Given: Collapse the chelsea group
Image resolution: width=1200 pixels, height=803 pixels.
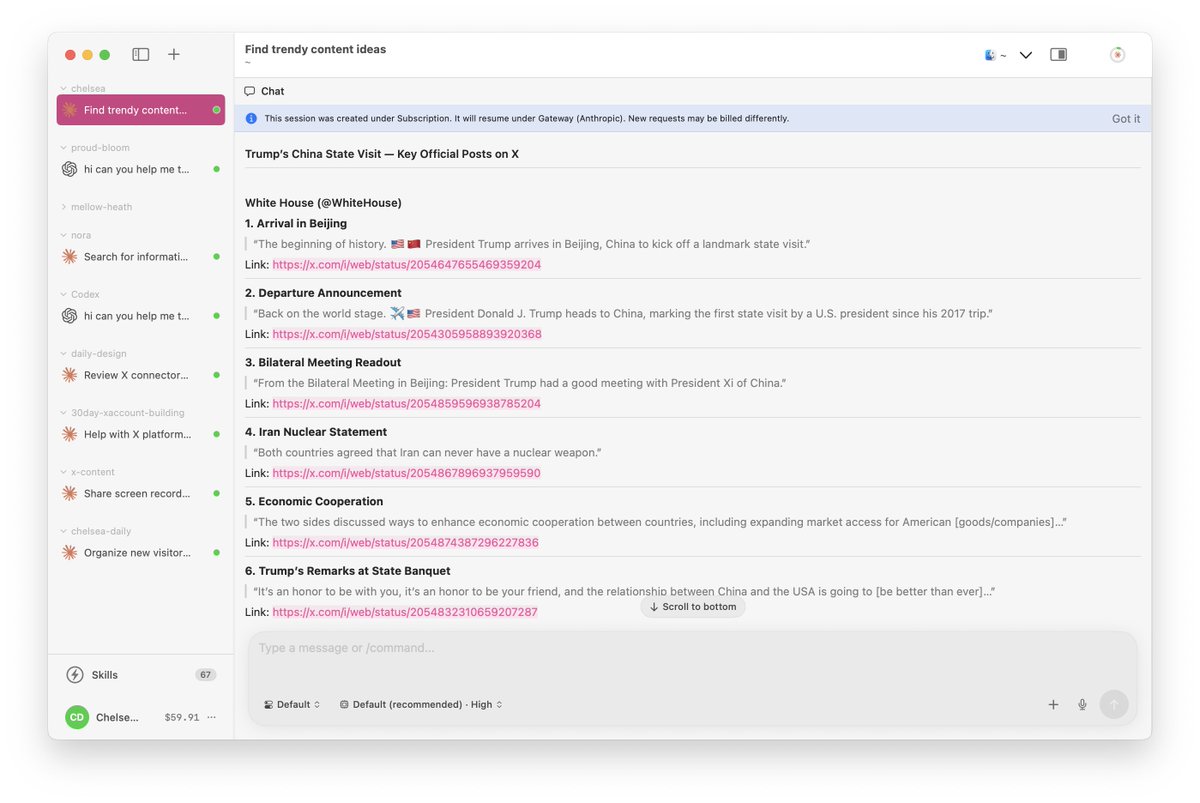Looking at the screenshot, I should (x=82, y=88).
